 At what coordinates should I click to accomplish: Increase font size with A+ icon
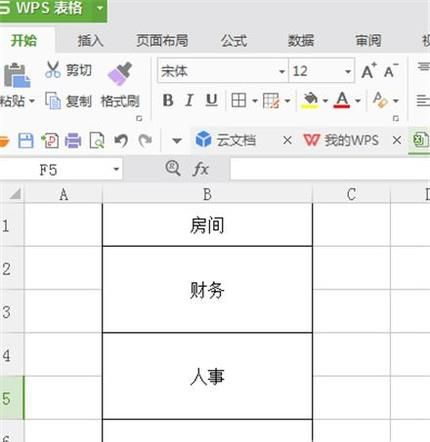pos(369,71)
